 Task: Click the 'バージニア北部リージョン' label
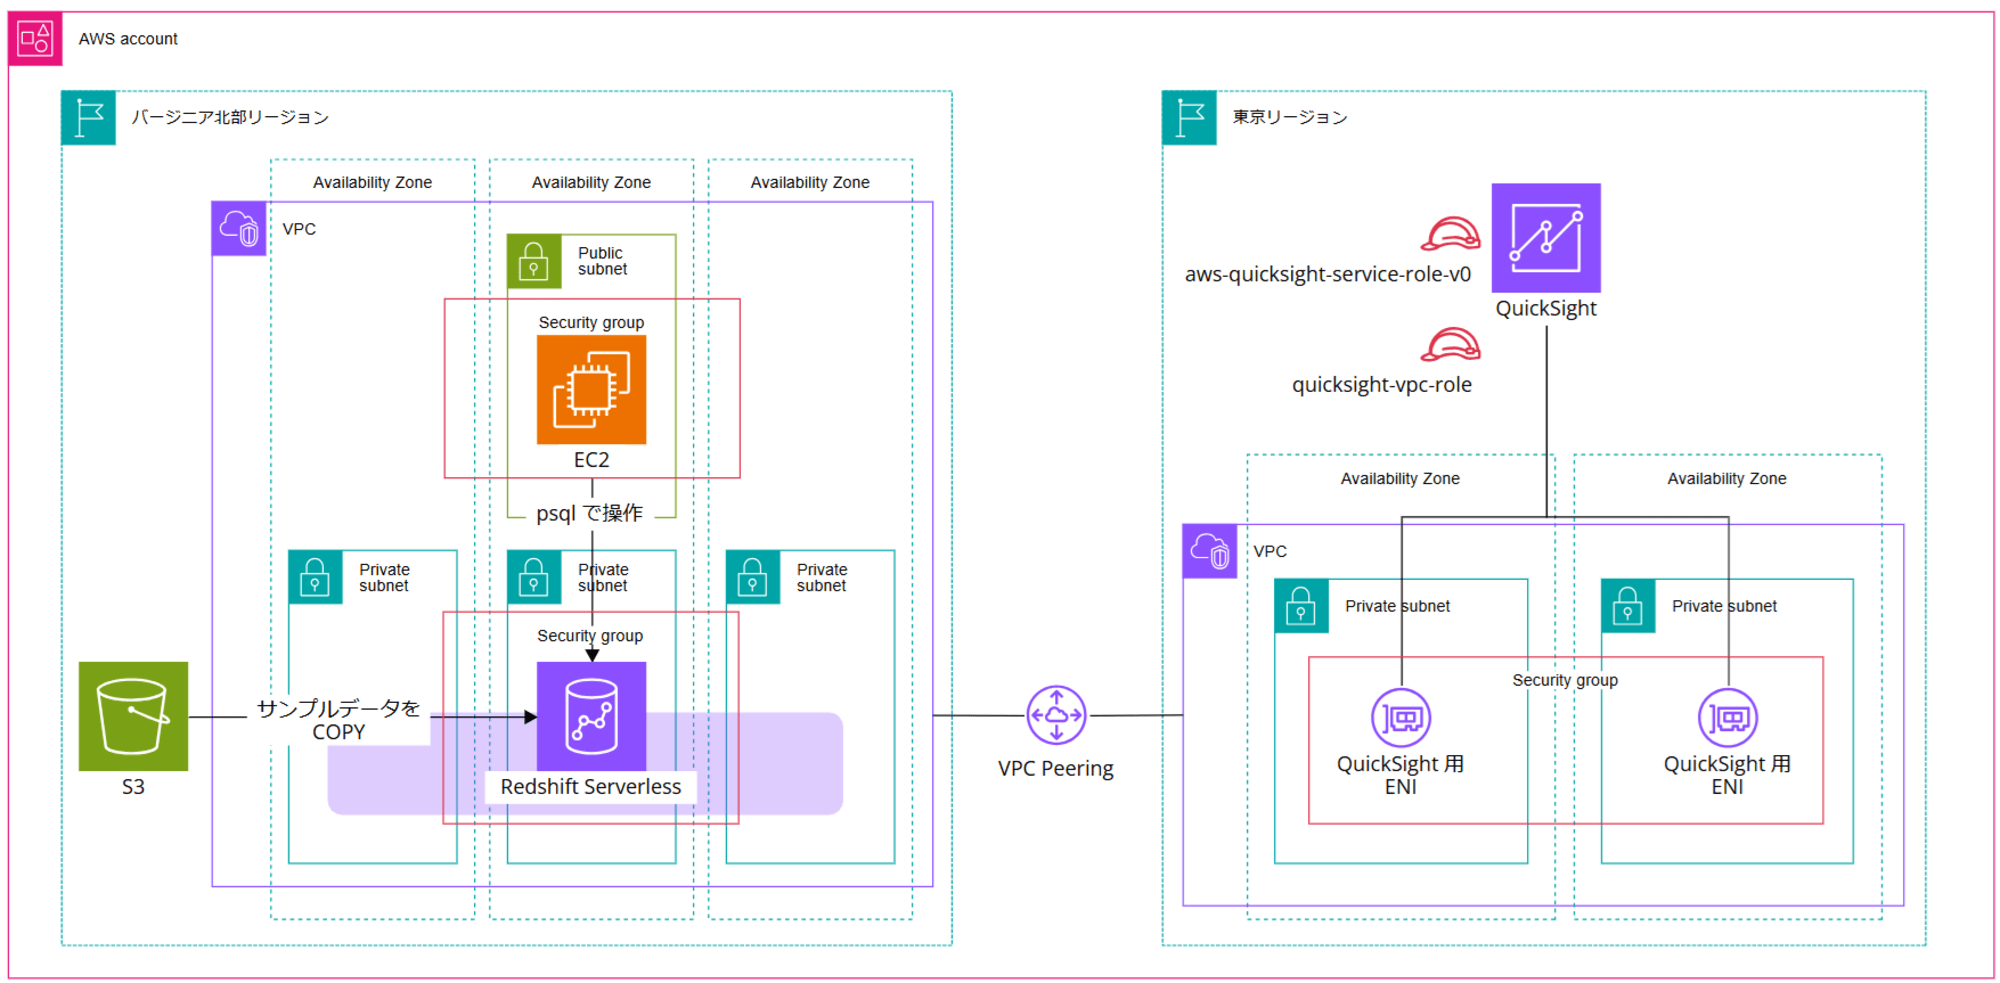(230, 118)
